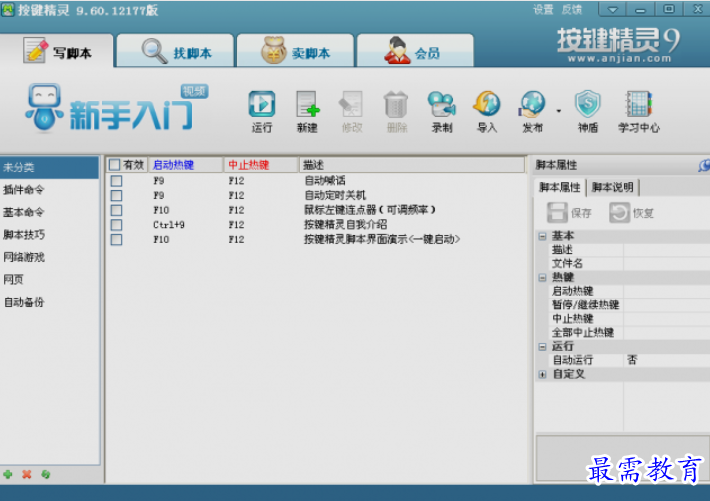Screen dimensions: 710x501
Task: Click the 启动热键 property value field
Action: click(667, 291)
